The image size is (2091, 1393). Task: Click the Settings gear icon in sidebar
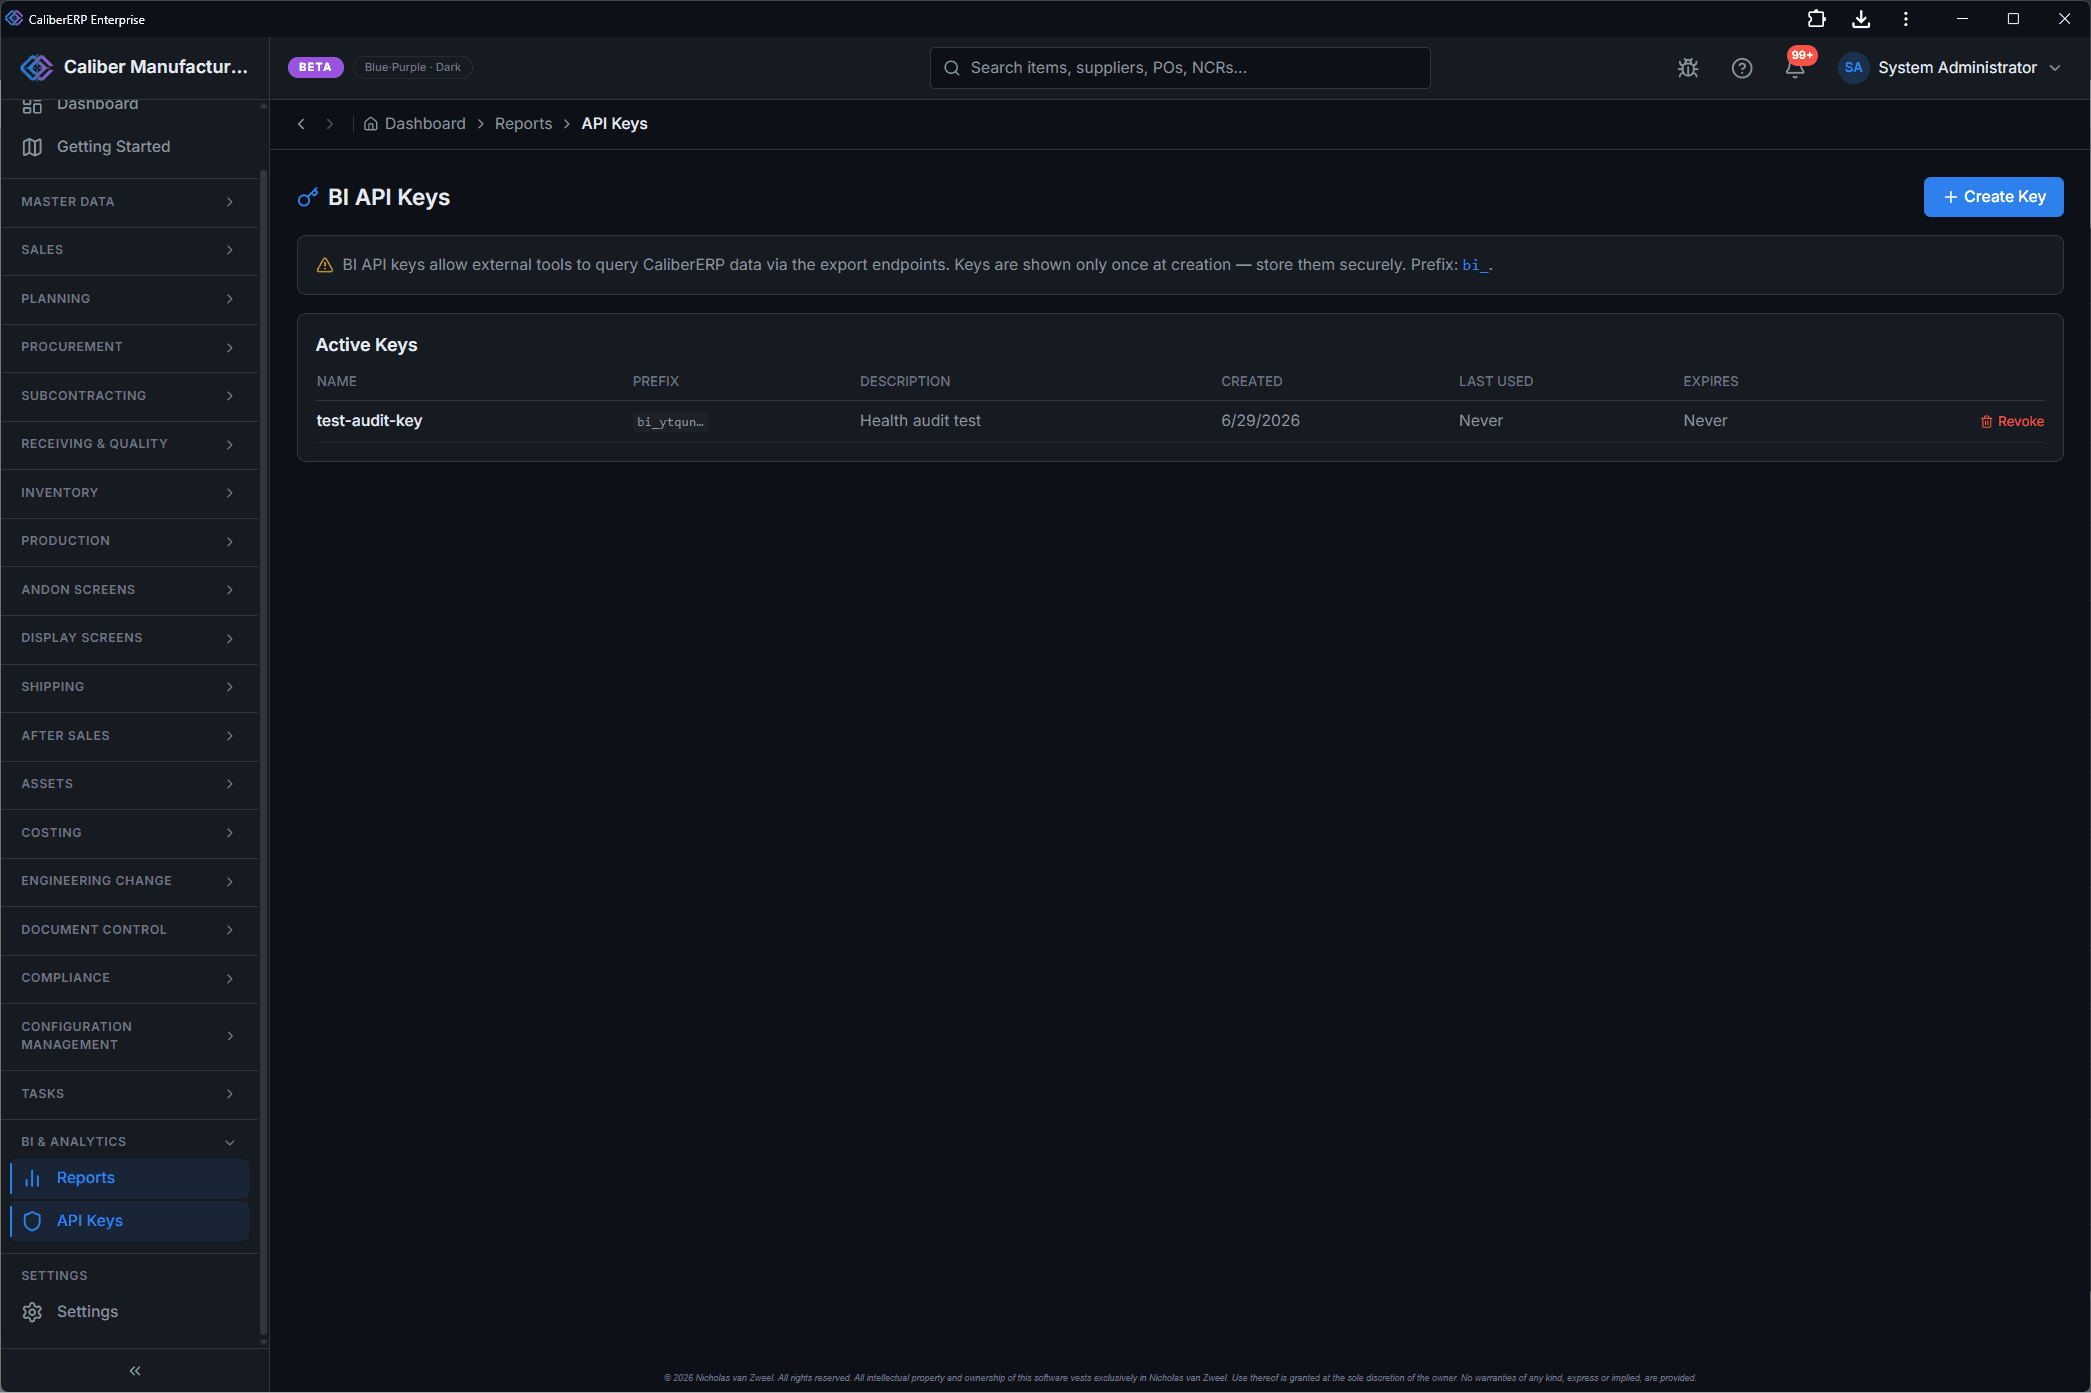[x=32, y=1312]
